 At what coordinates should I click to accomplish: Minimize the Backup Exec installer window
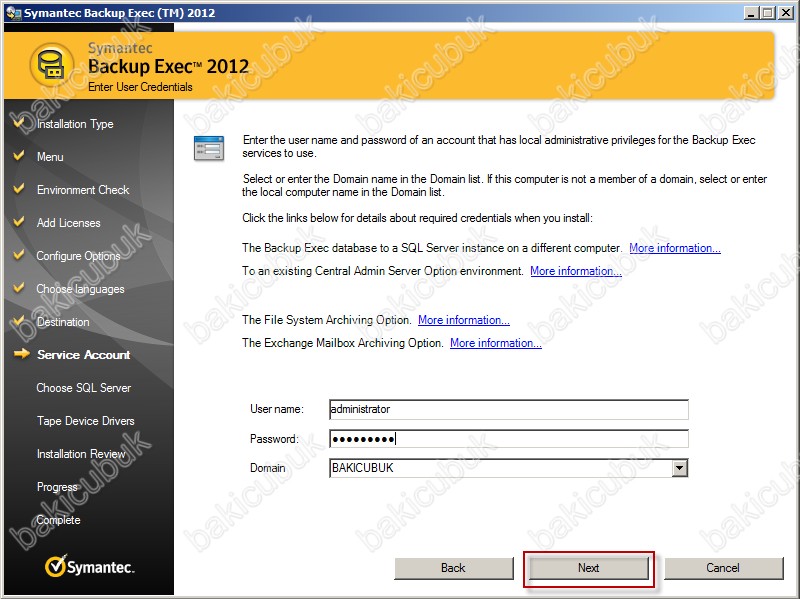751,13
